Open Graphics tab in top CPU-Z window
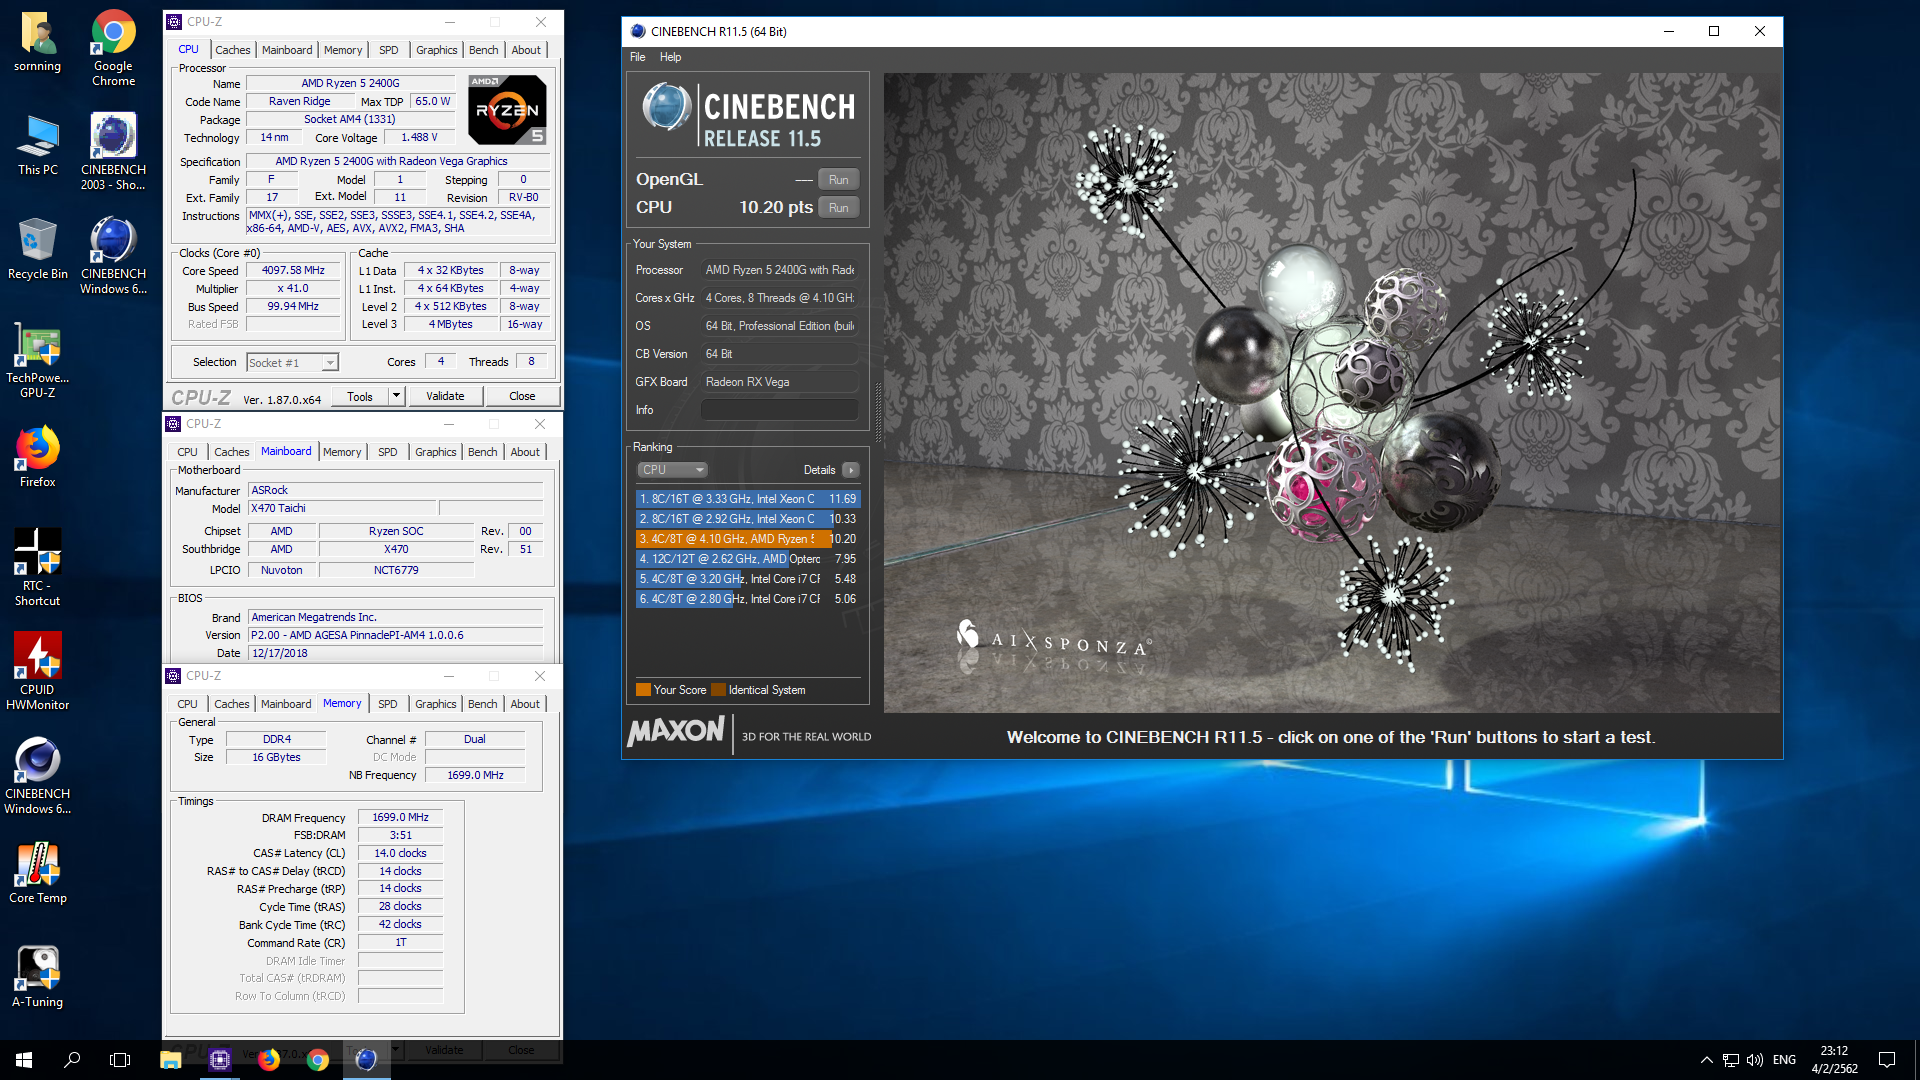 coord(436,50)
